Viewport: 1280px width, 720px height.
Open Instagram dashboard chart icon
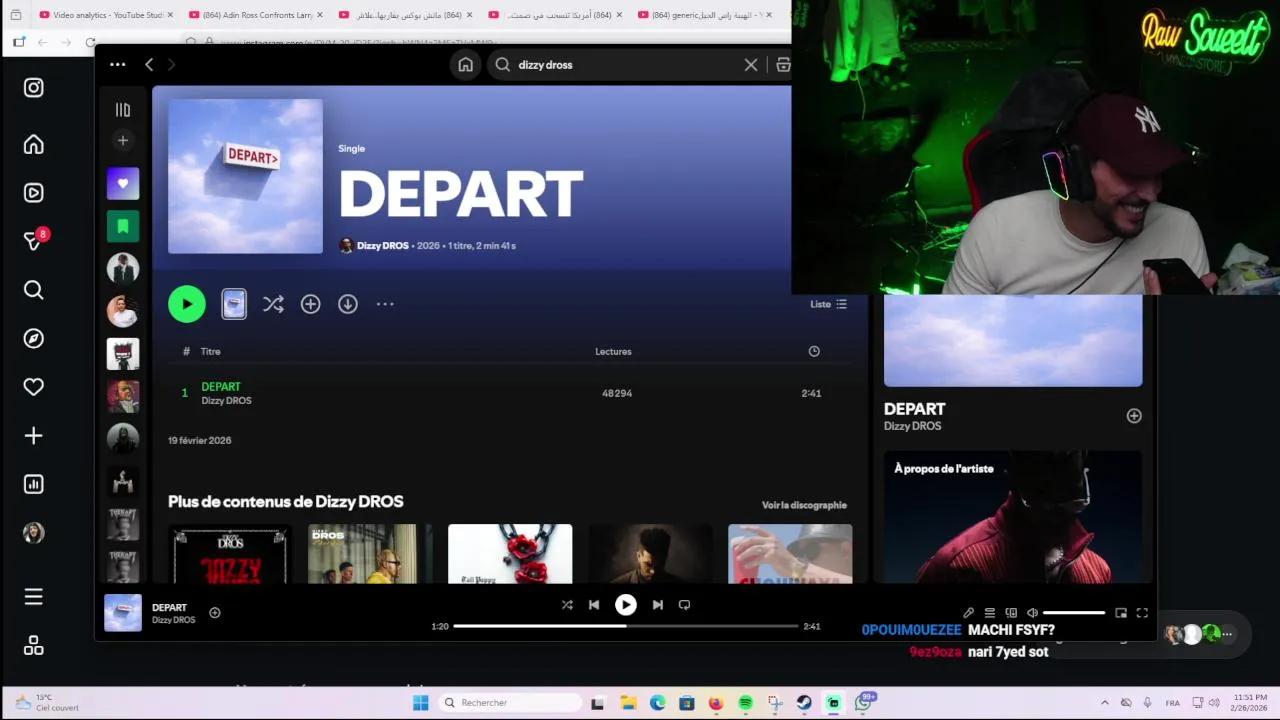pos(34,484)
